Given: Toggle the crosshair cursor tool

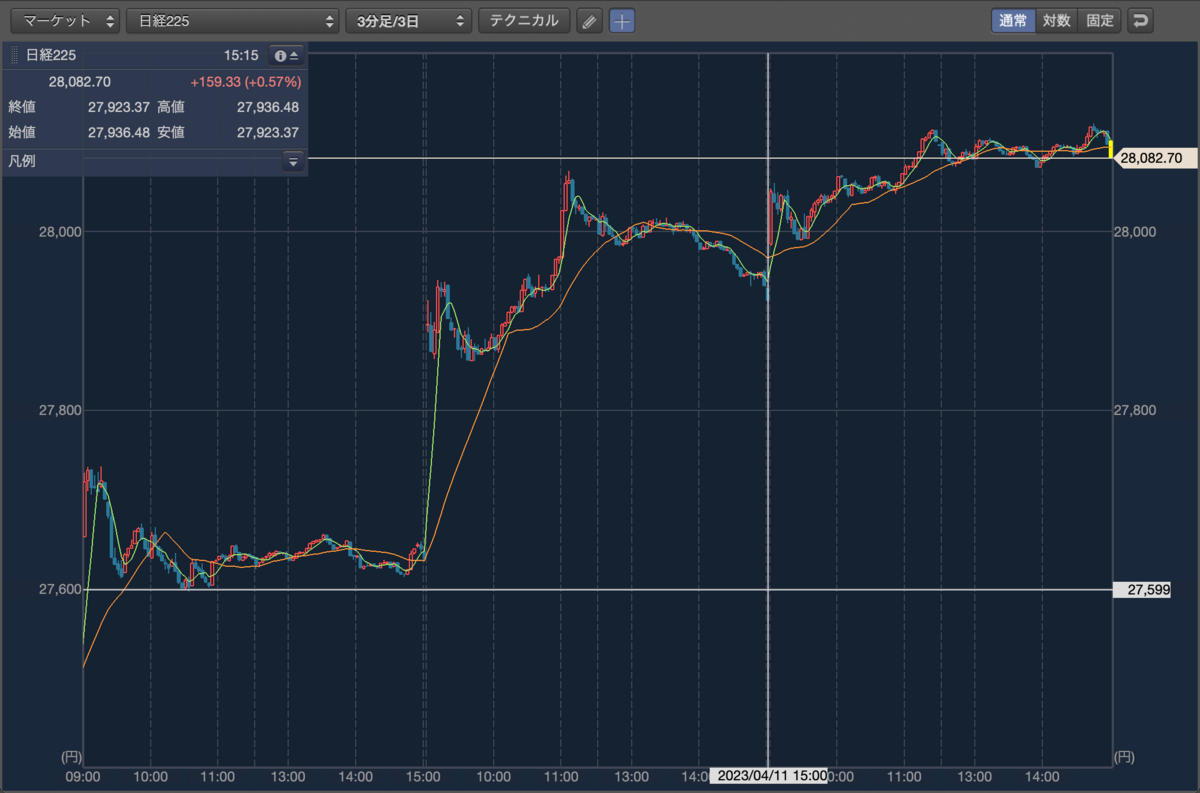Looking at the screenshot, I should click(622, 21).
